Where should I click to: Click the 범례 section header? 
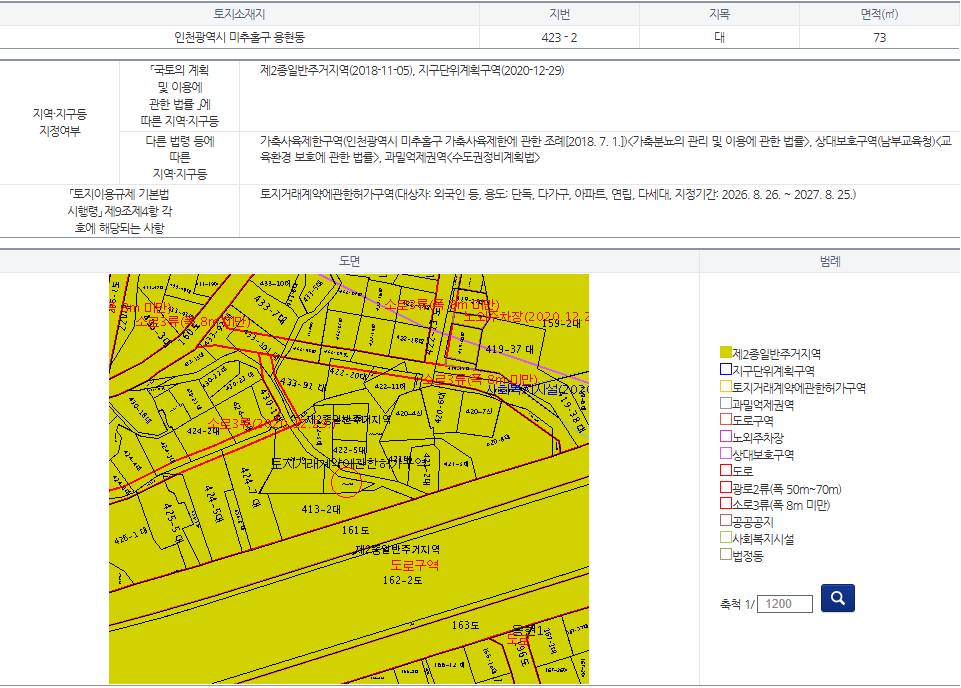pos(830,261)
